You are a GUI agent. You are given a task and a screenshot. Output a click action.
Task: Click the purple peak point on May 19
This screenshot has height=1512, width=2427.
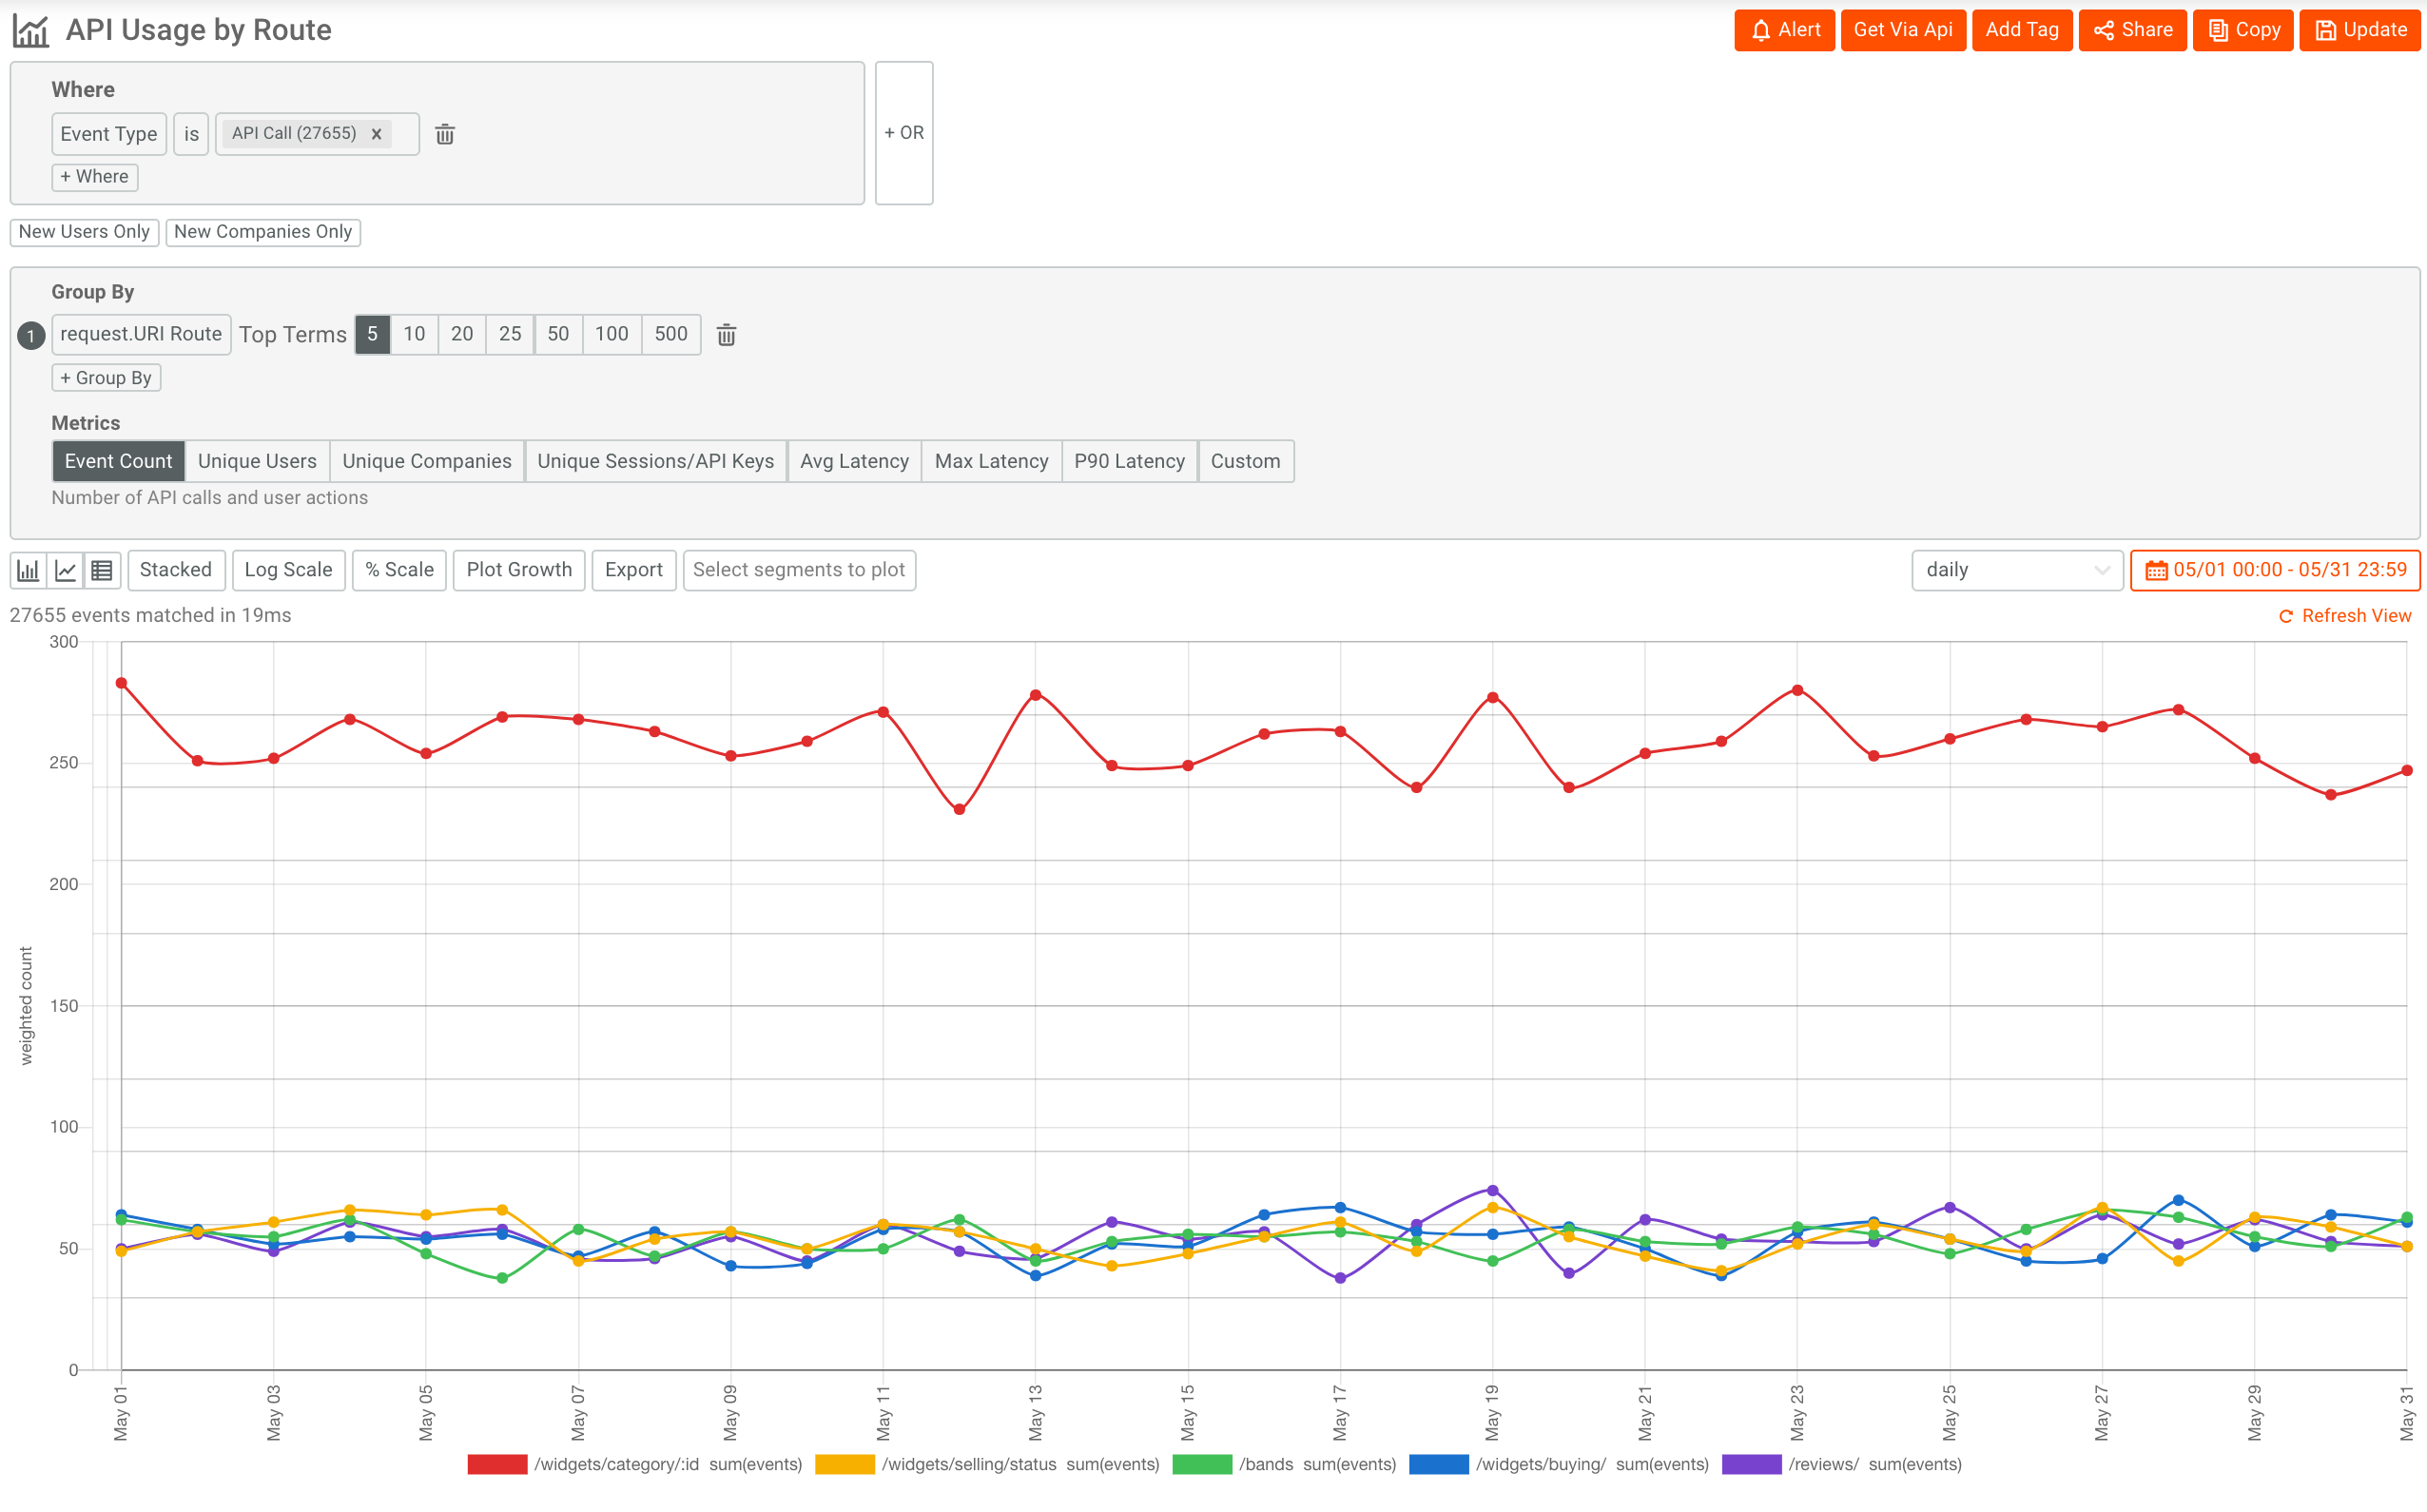click(x=1492, y=1191)
